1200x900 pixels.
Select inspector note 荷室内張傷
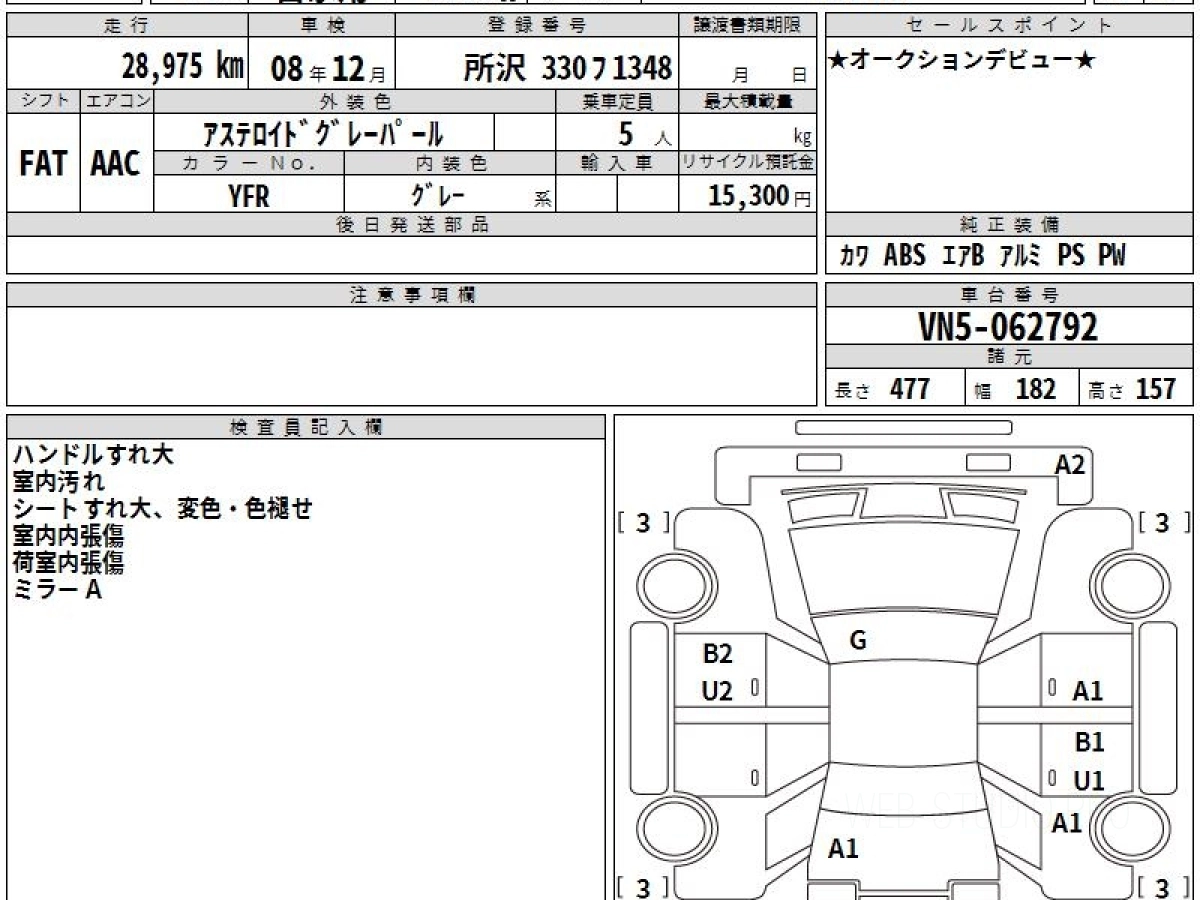pos(68,563)
